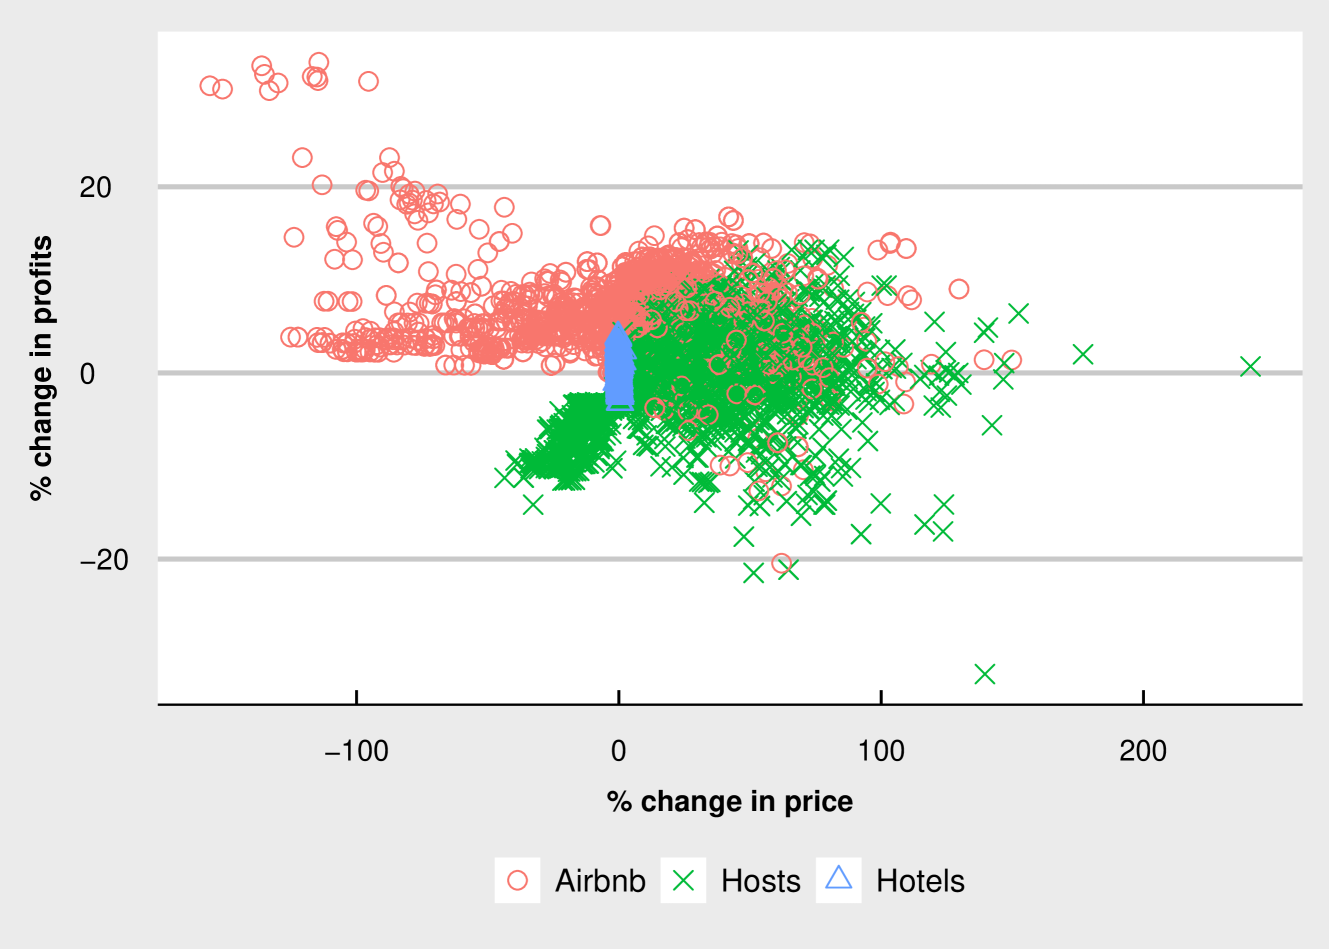Pick the green cross near 180 percent price
The height and width of the screenshot is (949, 1329).
point(1083,354)
